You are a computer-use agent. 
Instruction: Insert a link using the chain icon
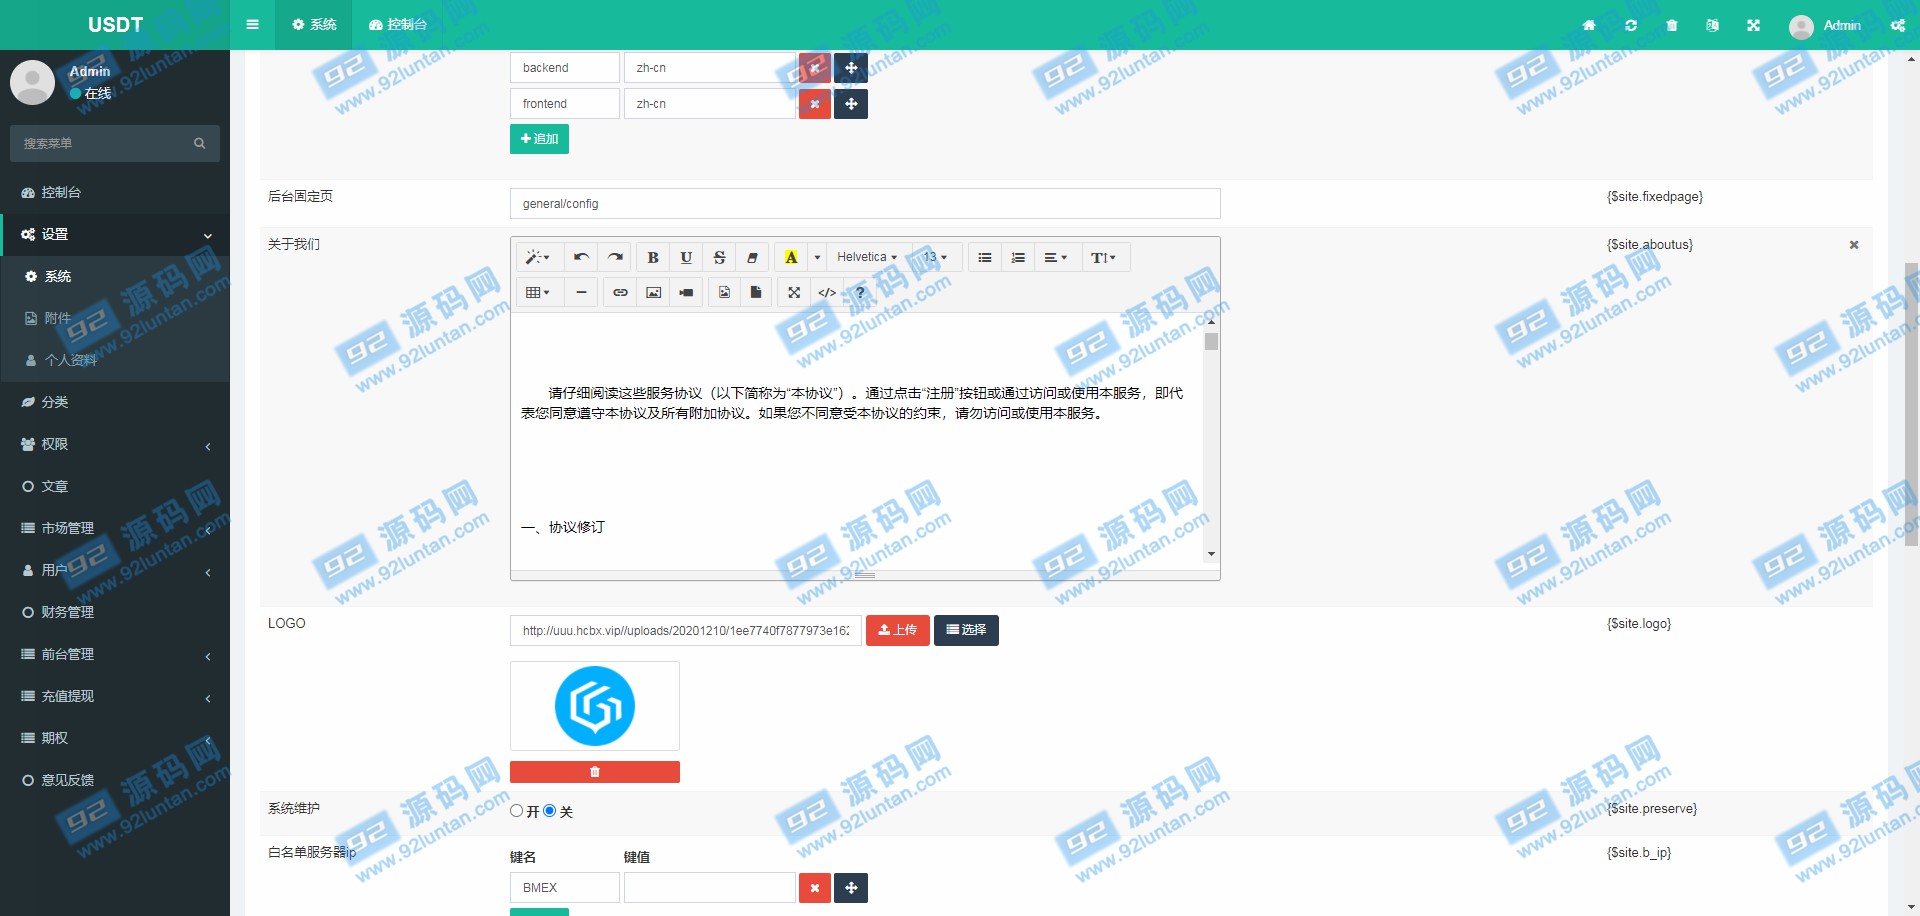620,293
